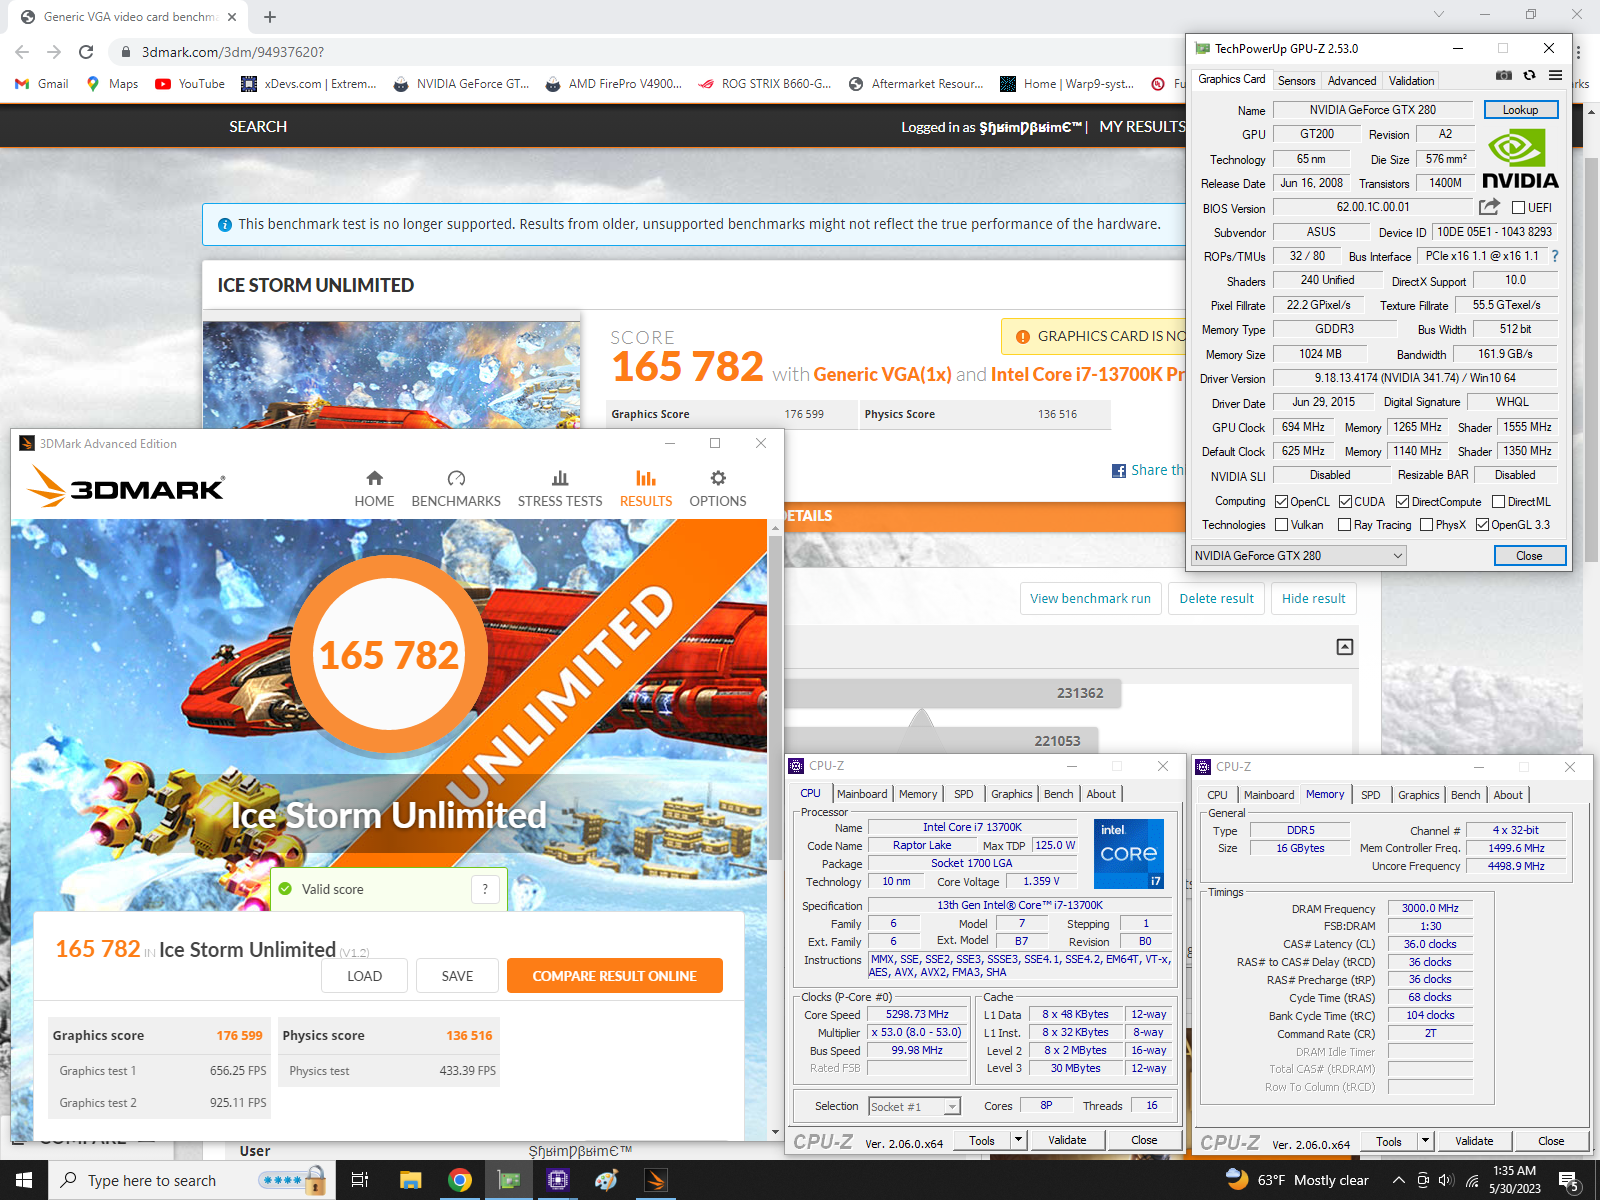Click the Facebook share icon on the webpage

[x=1119, y=471]
